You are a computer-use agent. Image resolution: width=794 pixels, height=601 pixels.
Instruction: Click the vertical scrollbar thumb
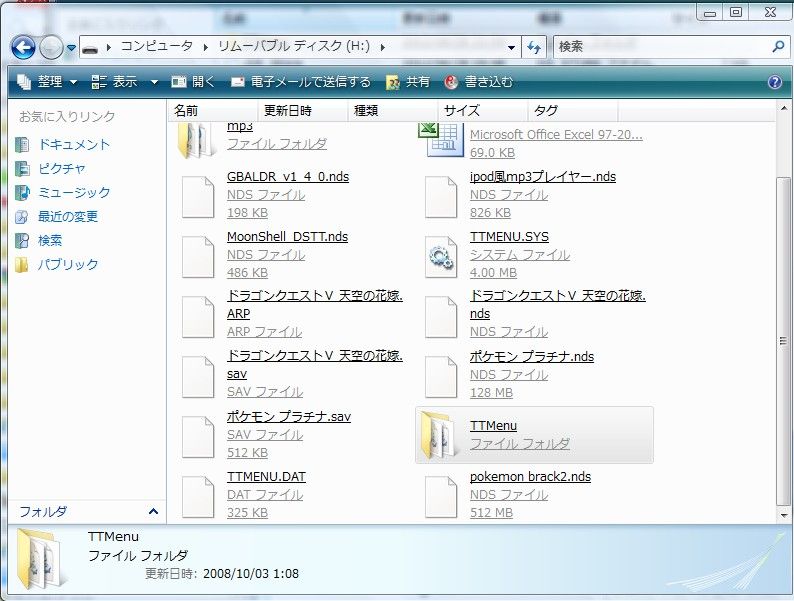tap(783, 340)
